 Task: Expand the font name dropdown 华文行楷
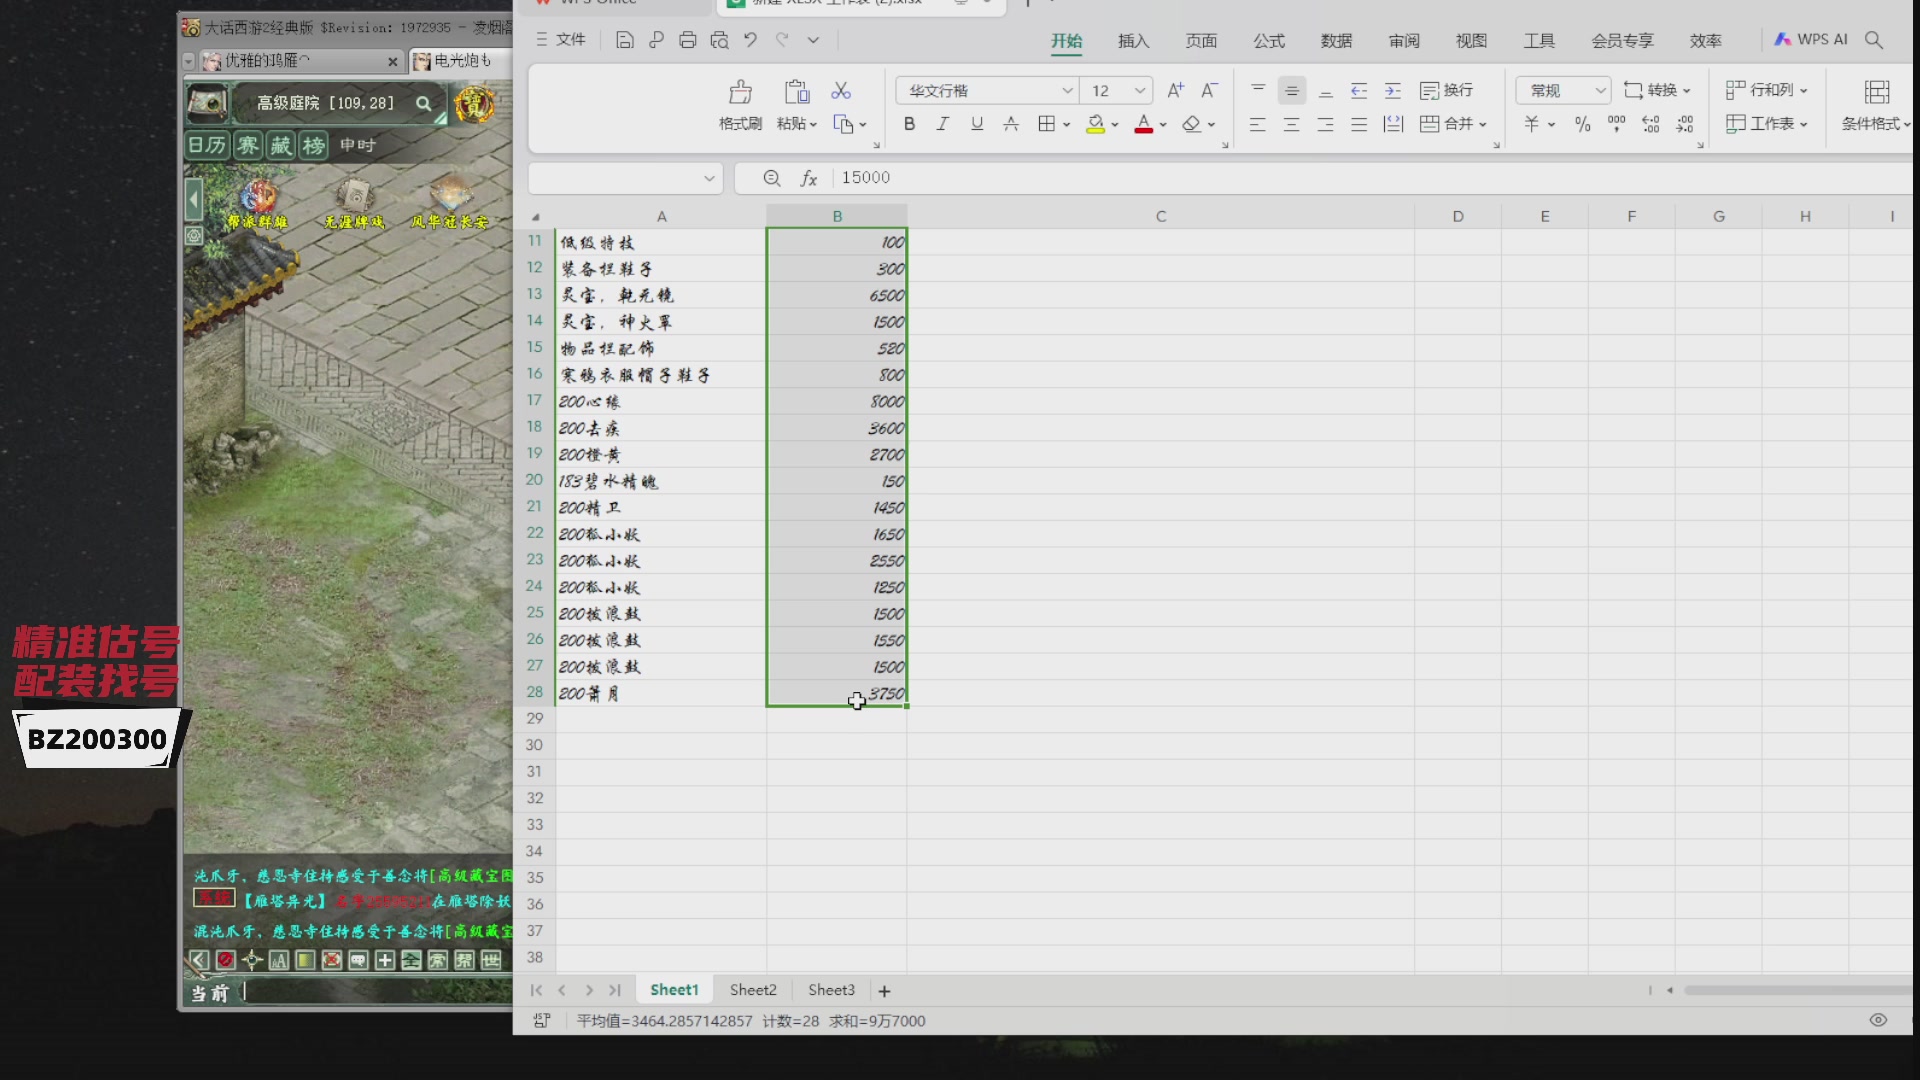(1067, 91)
